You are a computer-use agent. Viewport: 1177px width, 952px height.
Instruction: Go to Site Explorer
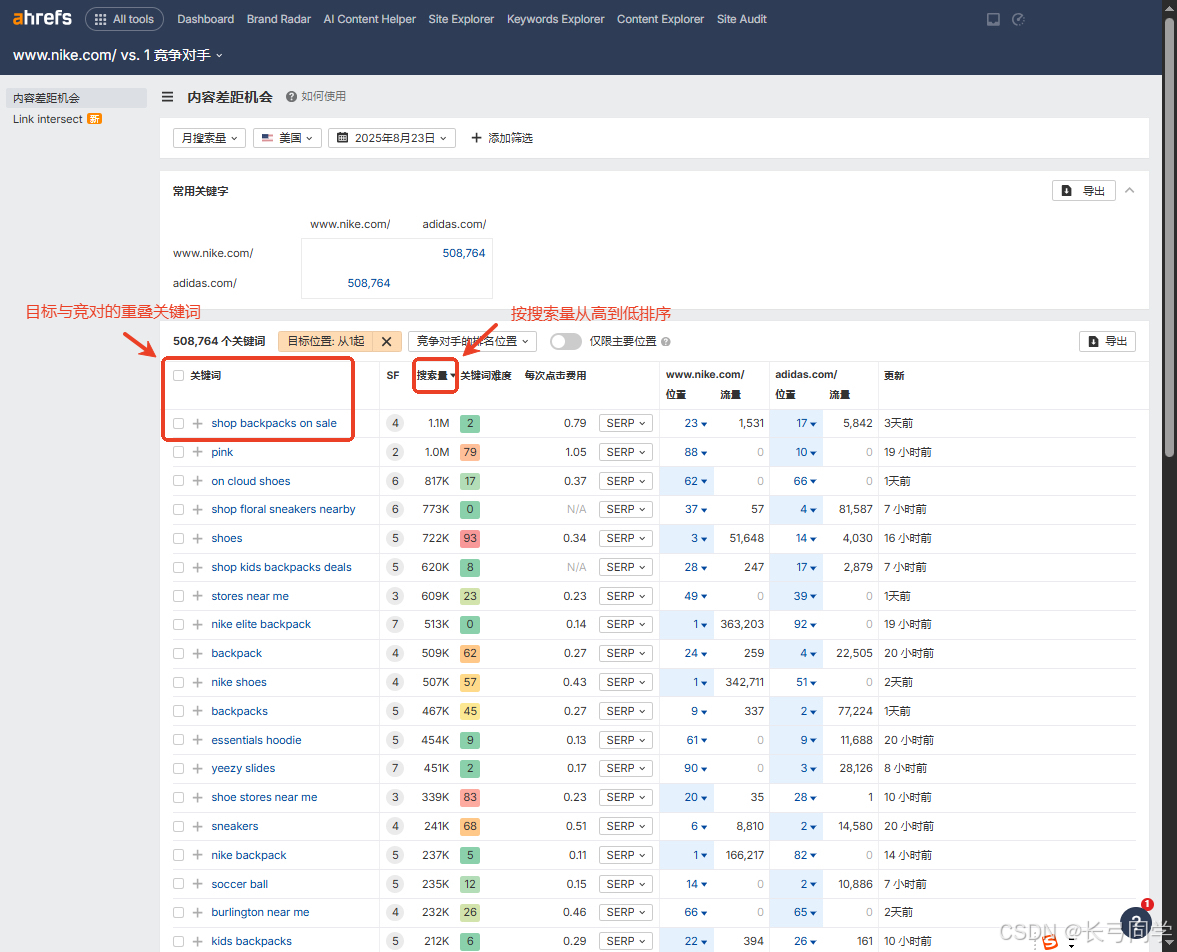pyautogui.click(x=461, y=19)
